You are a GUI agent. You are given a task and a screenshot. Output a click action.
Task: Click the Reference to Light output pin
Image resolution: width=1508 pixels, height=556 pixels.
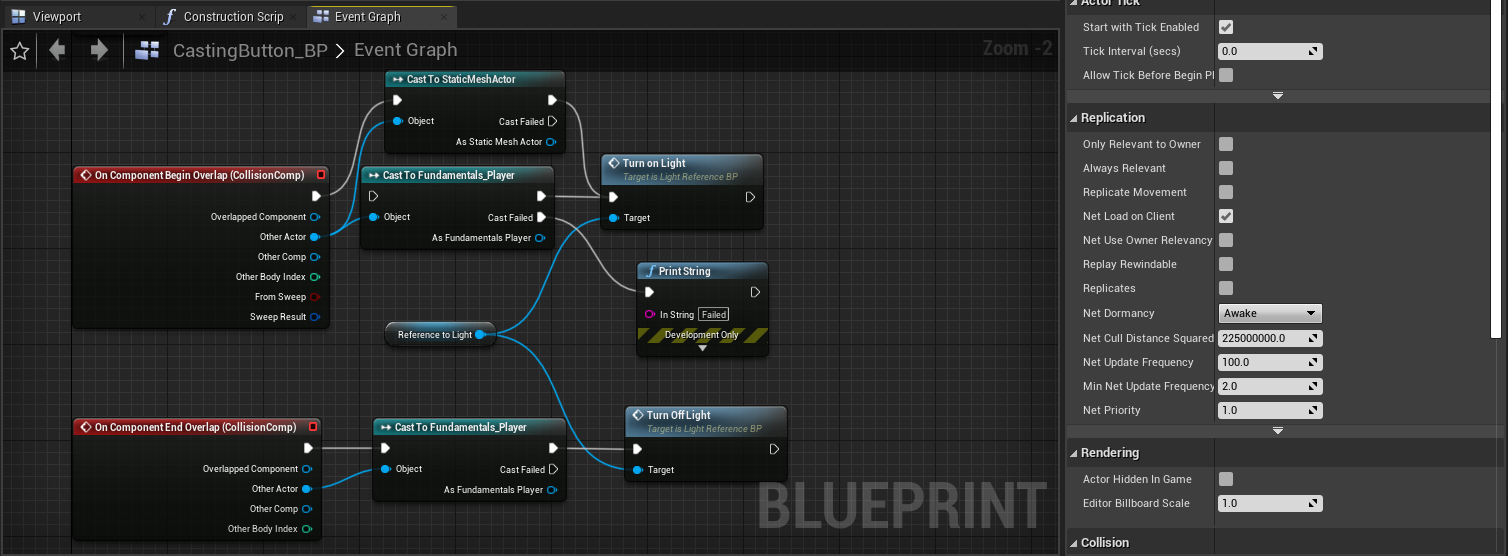tap(480, 335)
